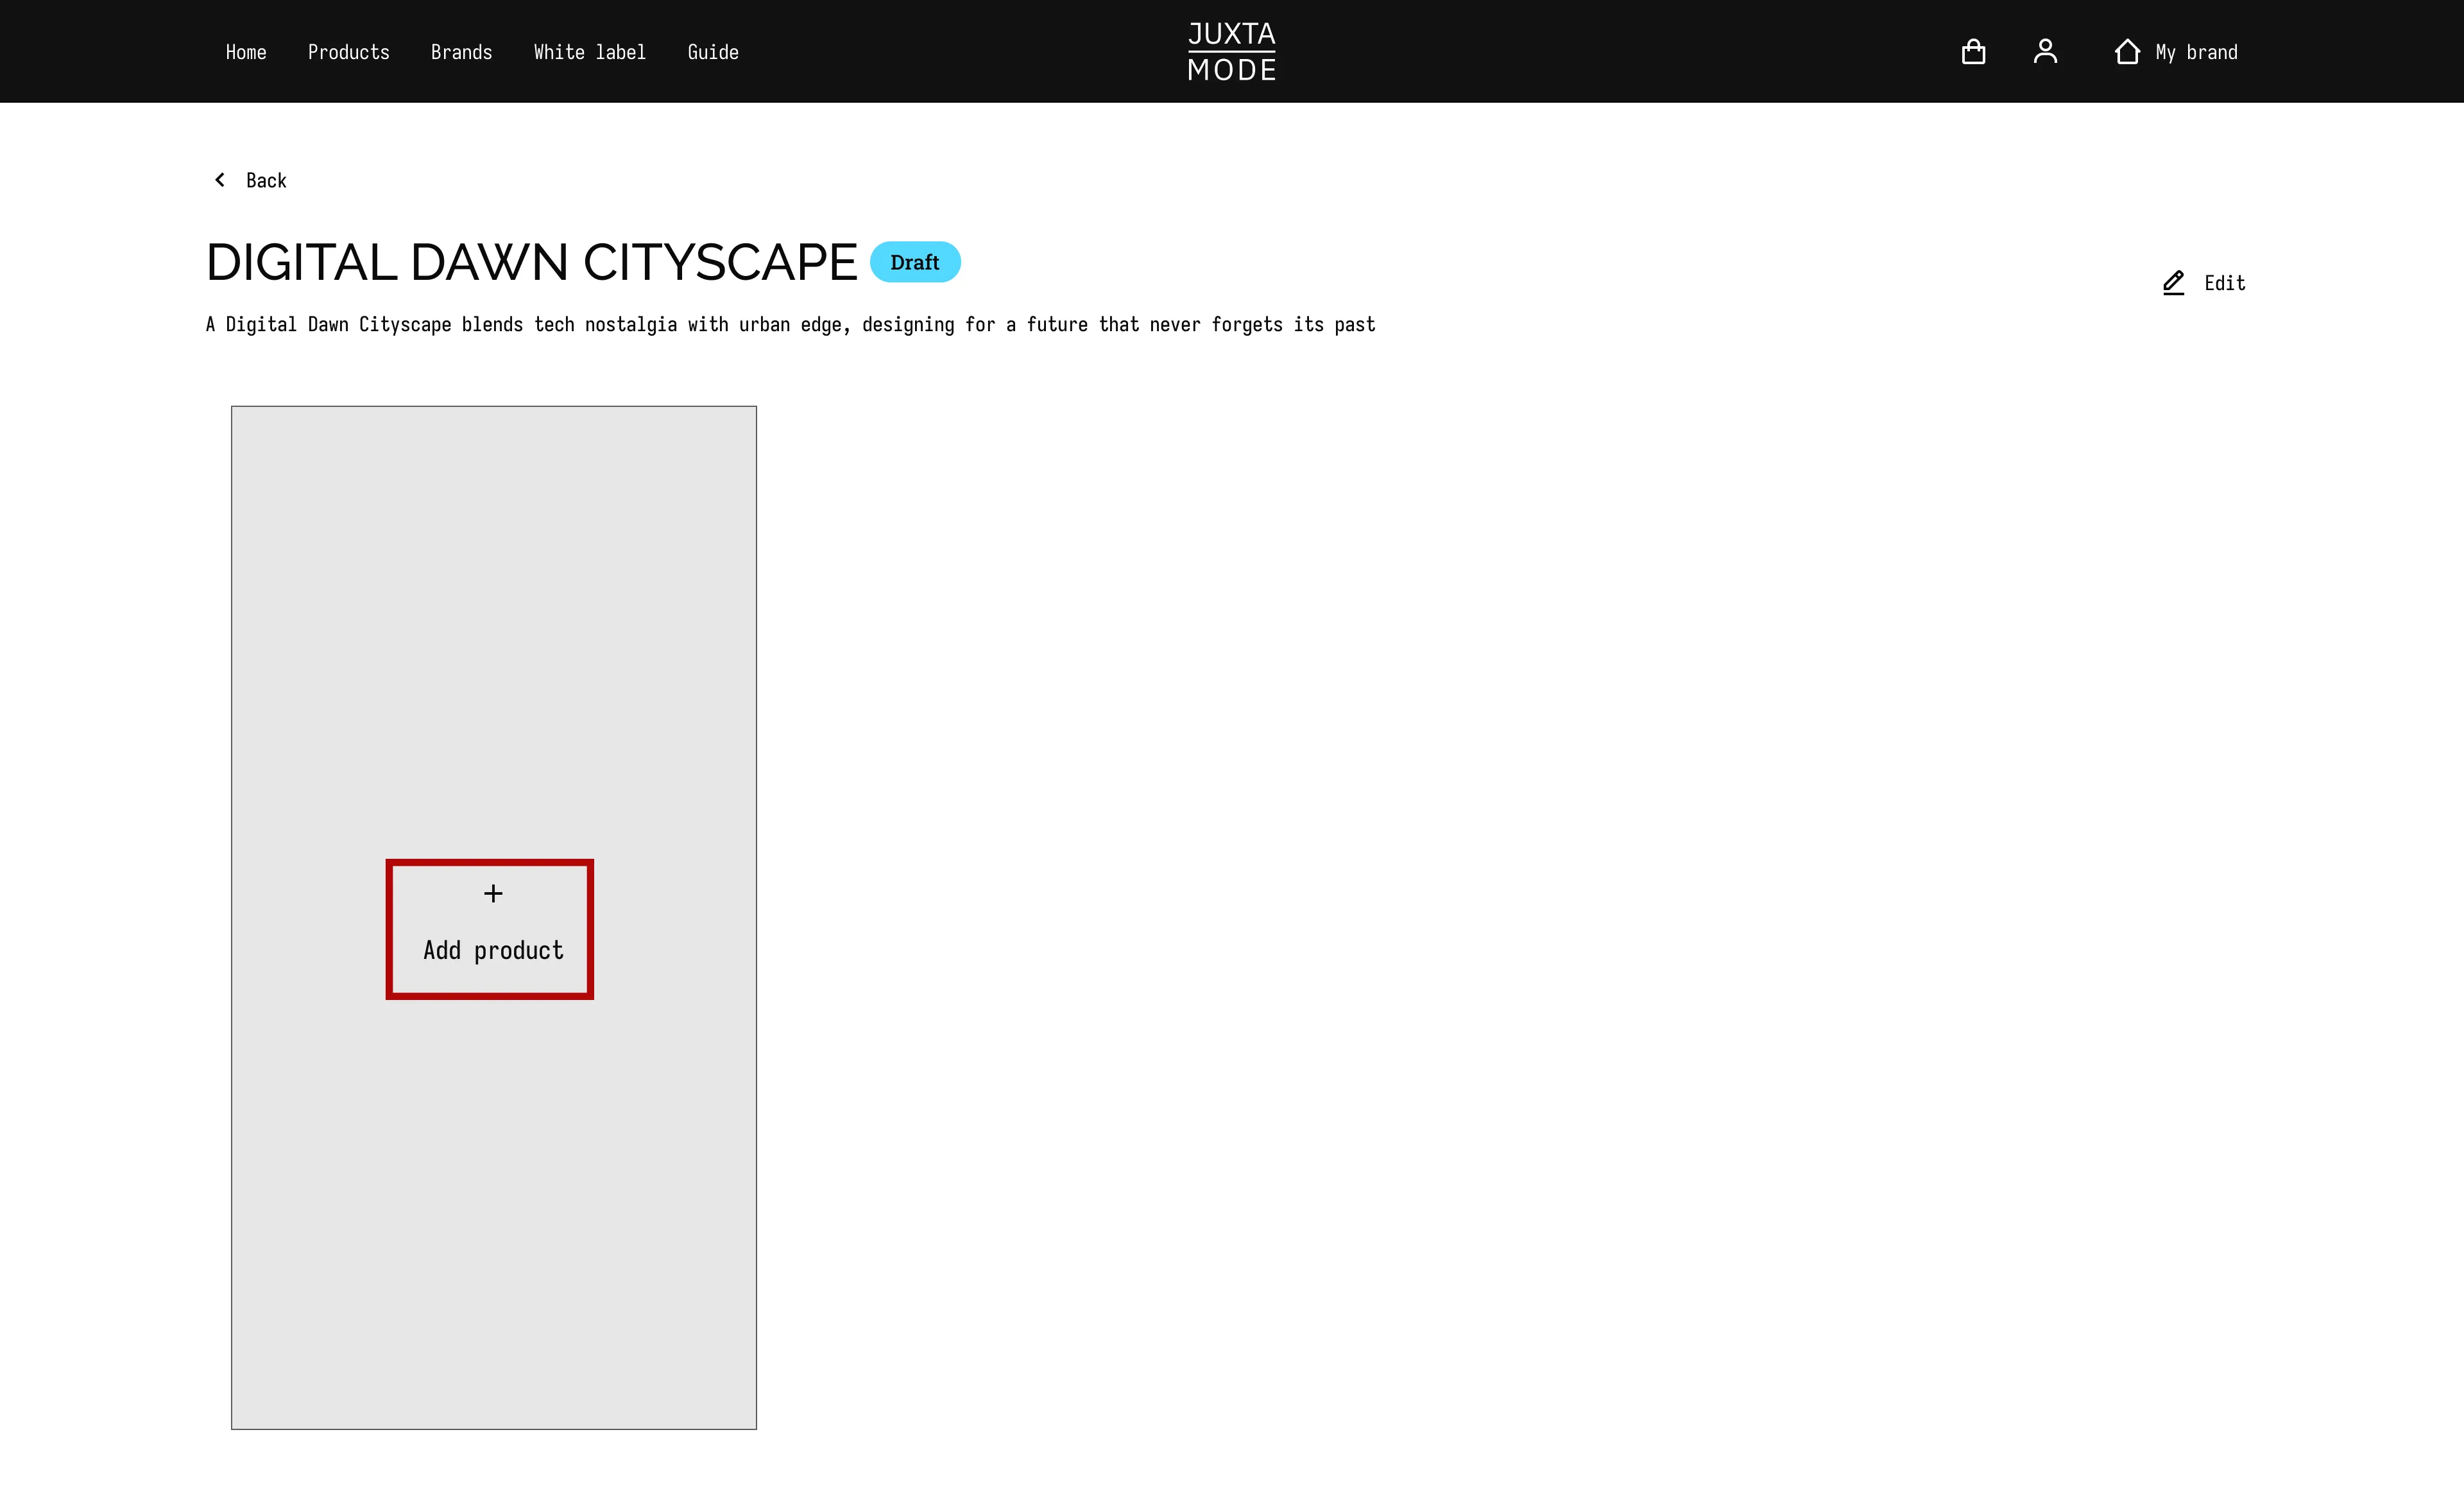Open the Products menu item
The height and width of the screenshot is (1509, 2464).
pos(348,52)
